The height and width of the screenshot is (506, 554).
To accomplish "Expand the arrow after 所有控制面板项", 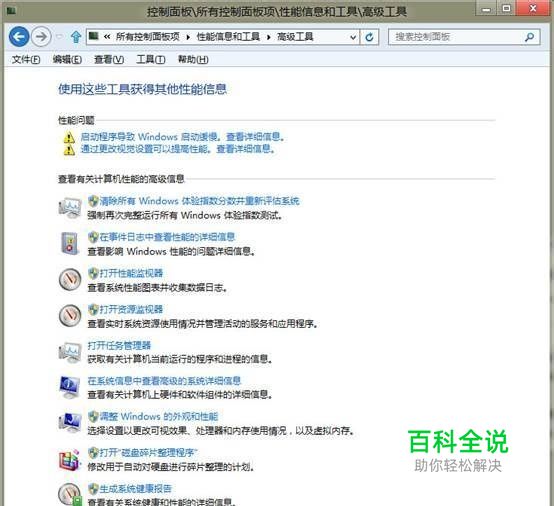I will 188,37.
